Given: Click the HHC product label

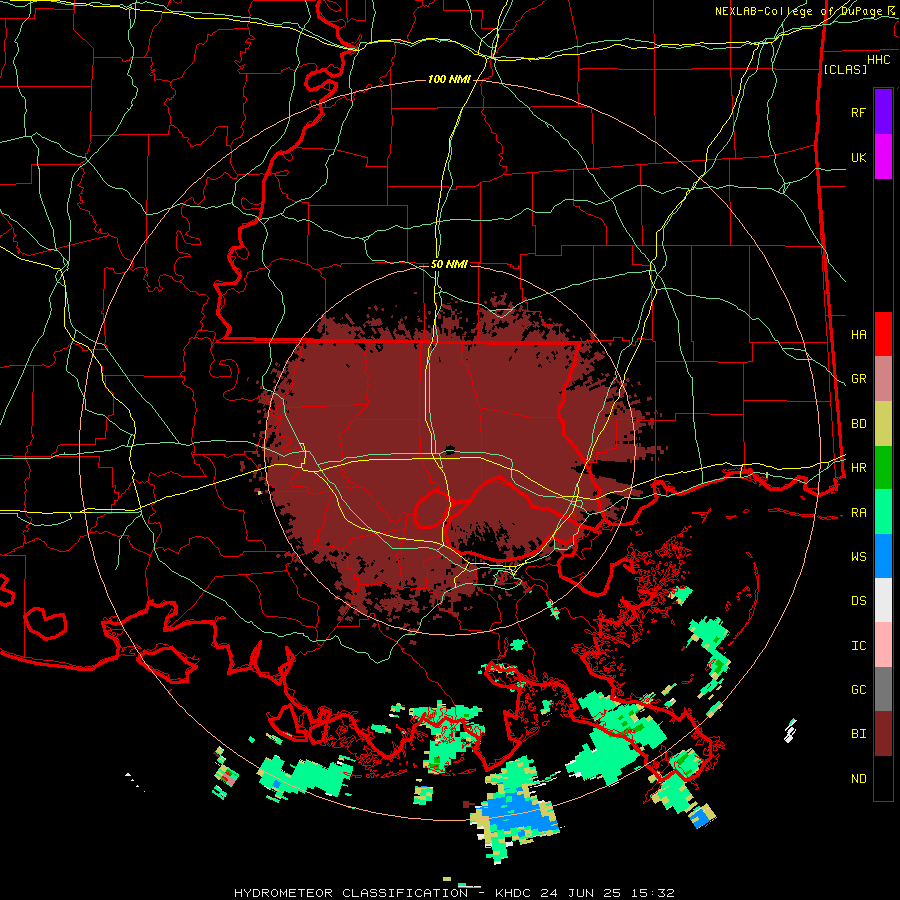Looking at the screenshot, I should [x=878, y=60].
